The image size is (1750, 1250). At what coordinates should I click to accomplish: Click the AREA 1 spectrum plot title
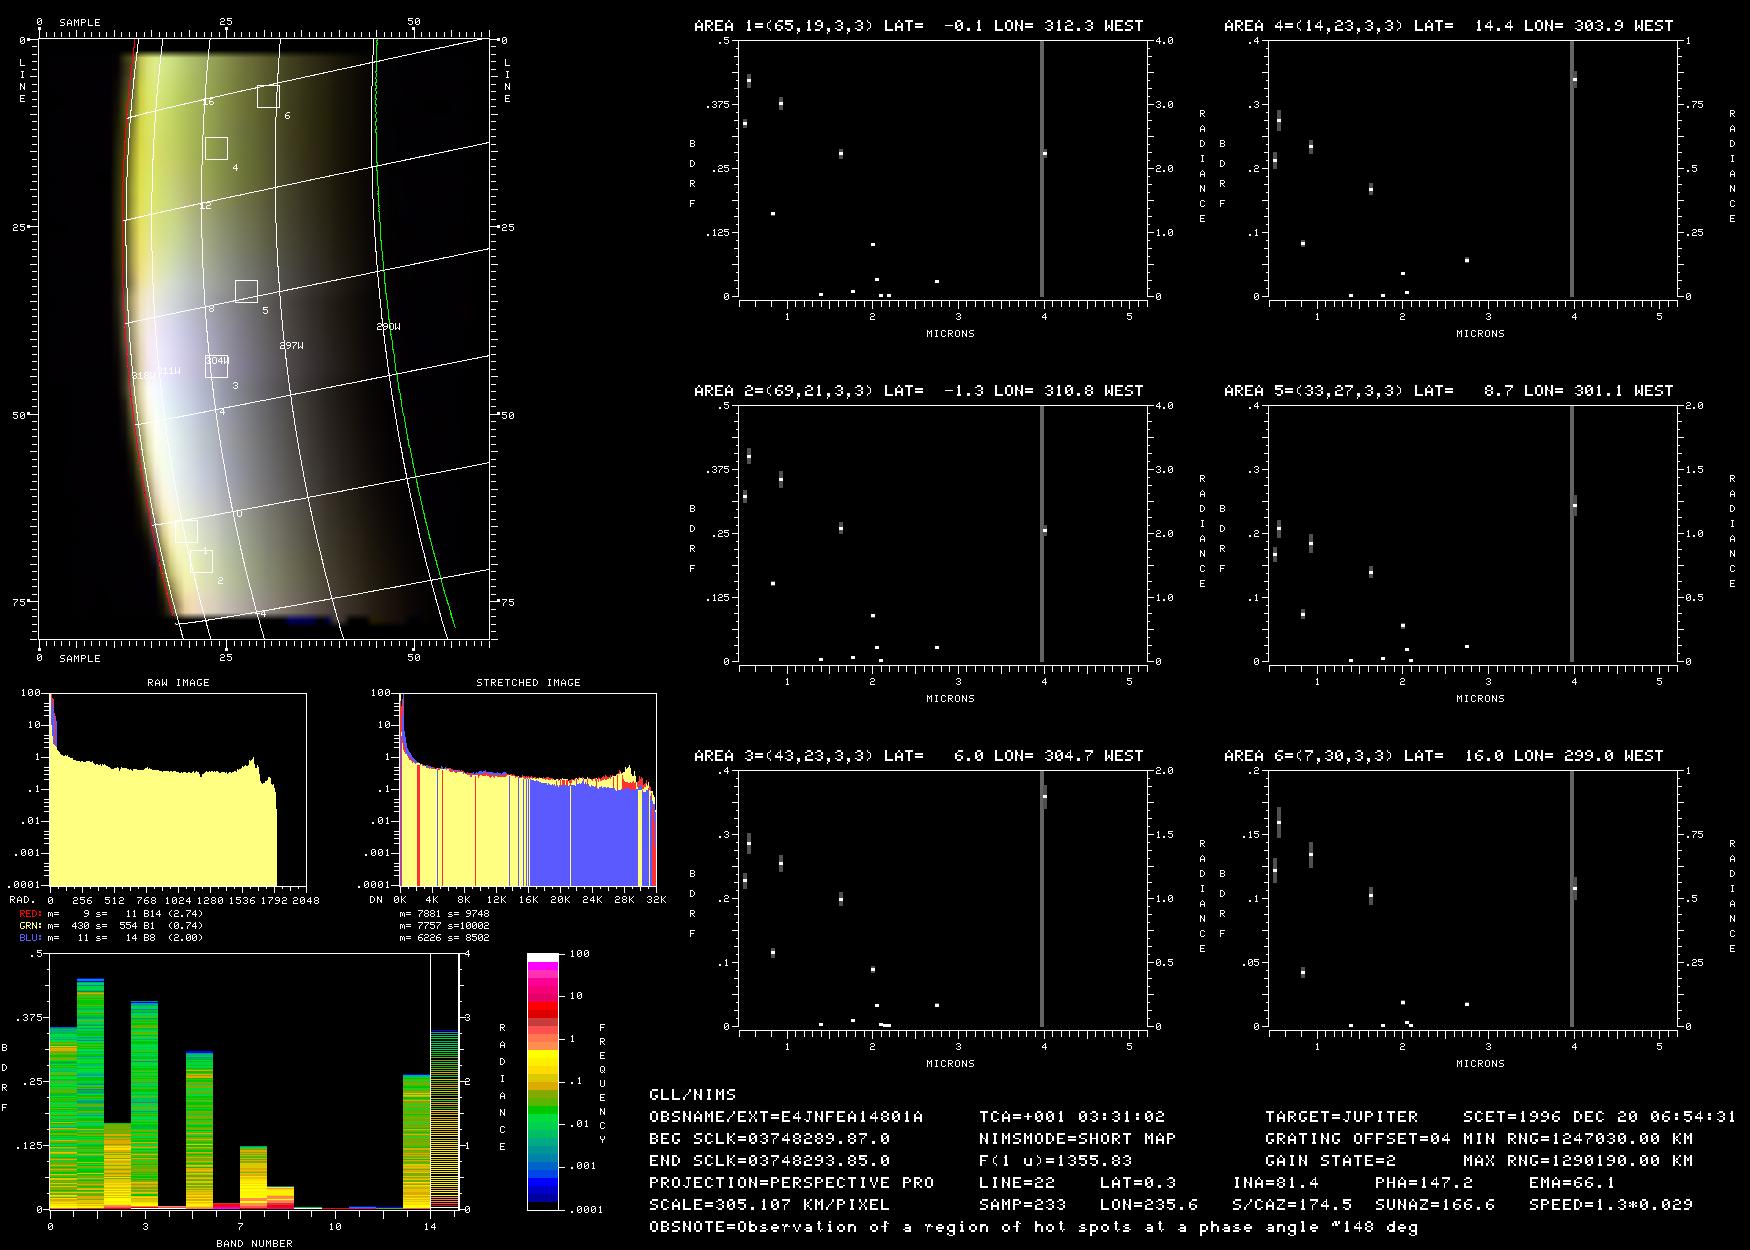[918, 26]
